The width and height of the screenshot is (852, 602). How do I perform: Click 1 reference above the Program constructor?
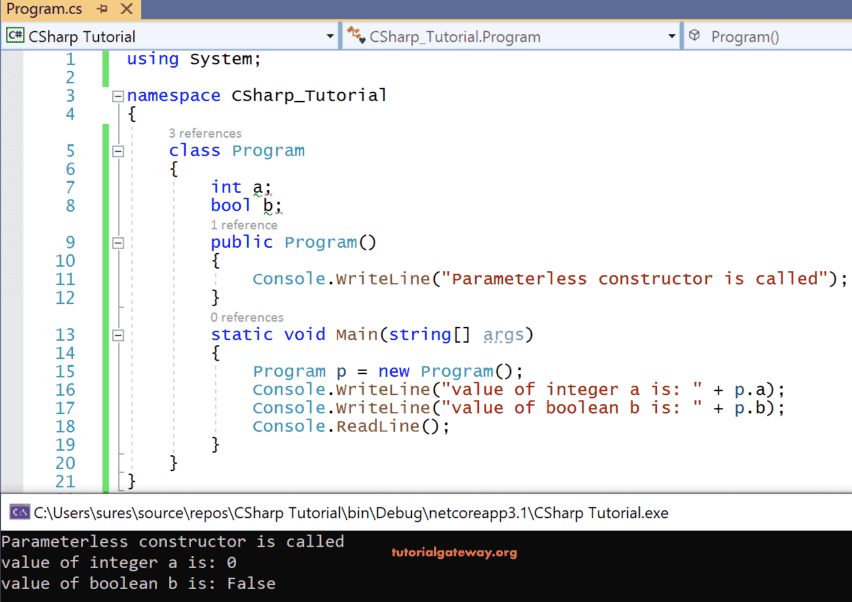pyautogui.click(x=243, y=224)
